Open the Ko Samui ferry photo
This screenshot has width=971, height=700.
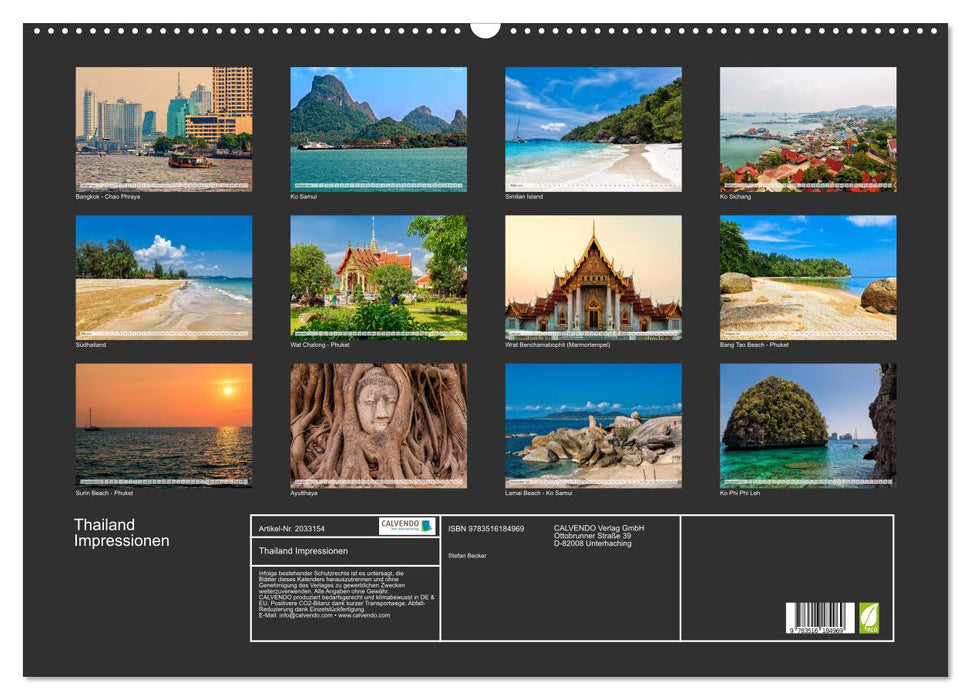pyautogui.click(x=379, y=128)
